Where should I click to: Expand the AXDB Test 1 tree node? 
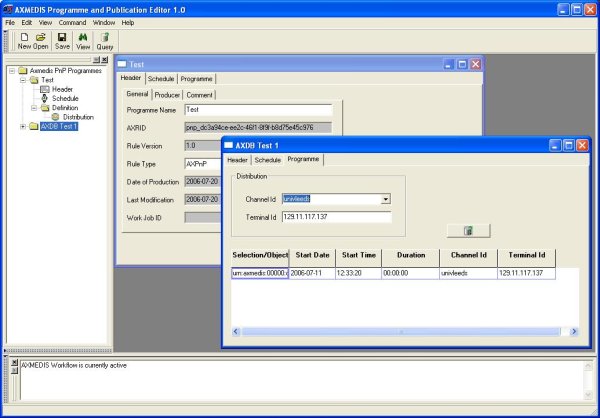coord(23,126)
